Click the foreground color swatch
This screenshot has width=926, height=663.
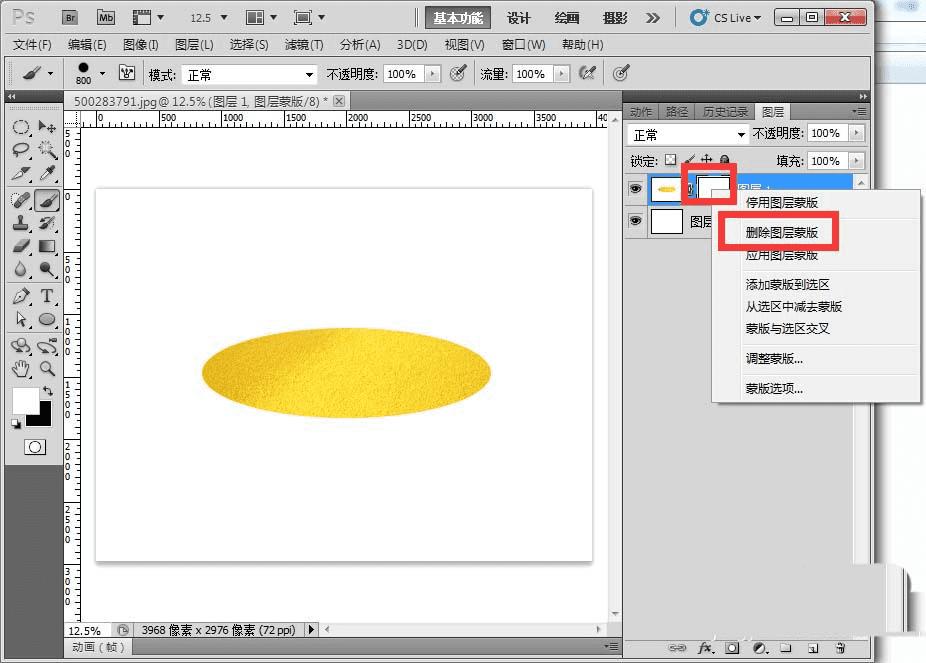[x=24, y=400]
